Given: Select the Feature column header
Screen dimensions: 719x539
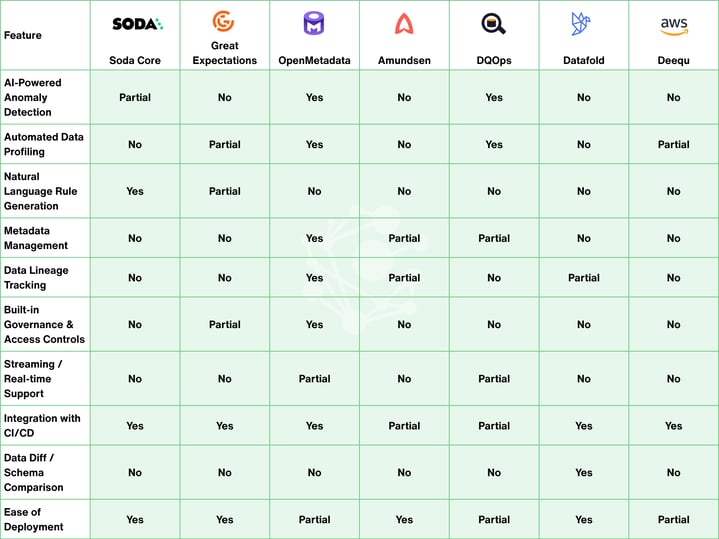Looking at the screenshot, I should 22,35.
